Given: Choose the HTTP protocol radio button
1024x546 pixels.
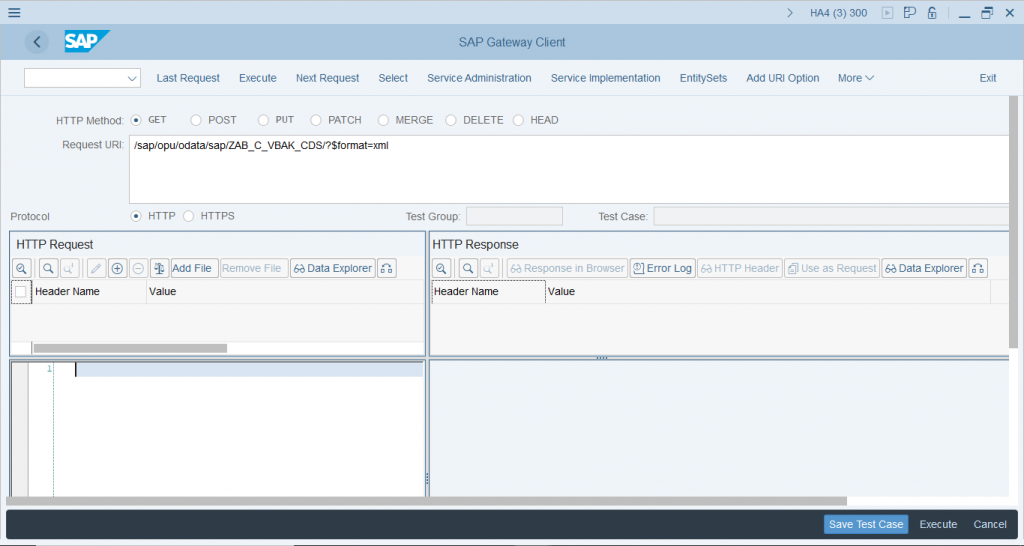Looking at the screenshot, I should click(136, 216).
